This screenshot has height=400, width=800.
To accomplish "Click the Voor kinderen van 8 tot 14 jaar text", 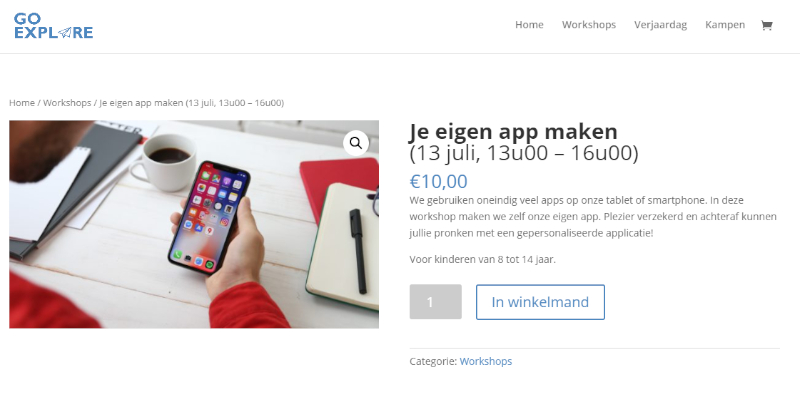I will tap(482, 259).
